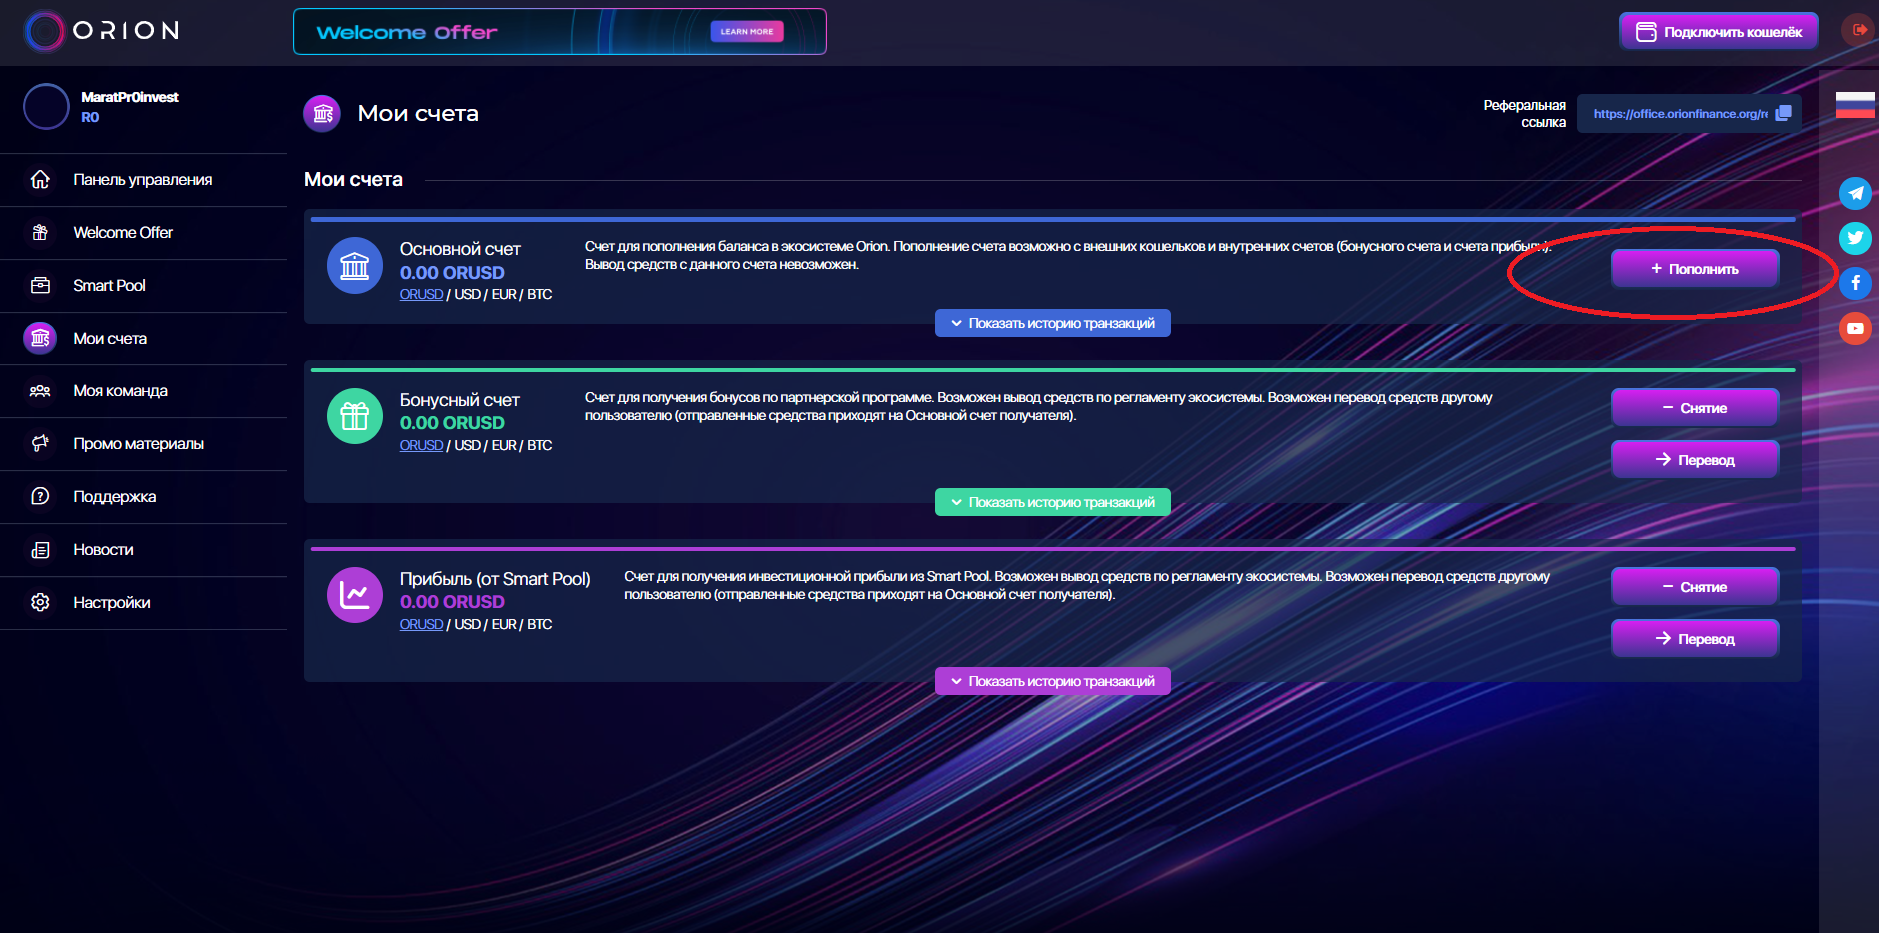
Task: Click the megaphone icon beside Промо материалы
Action: pyautogui.click(x=40, y=444)
